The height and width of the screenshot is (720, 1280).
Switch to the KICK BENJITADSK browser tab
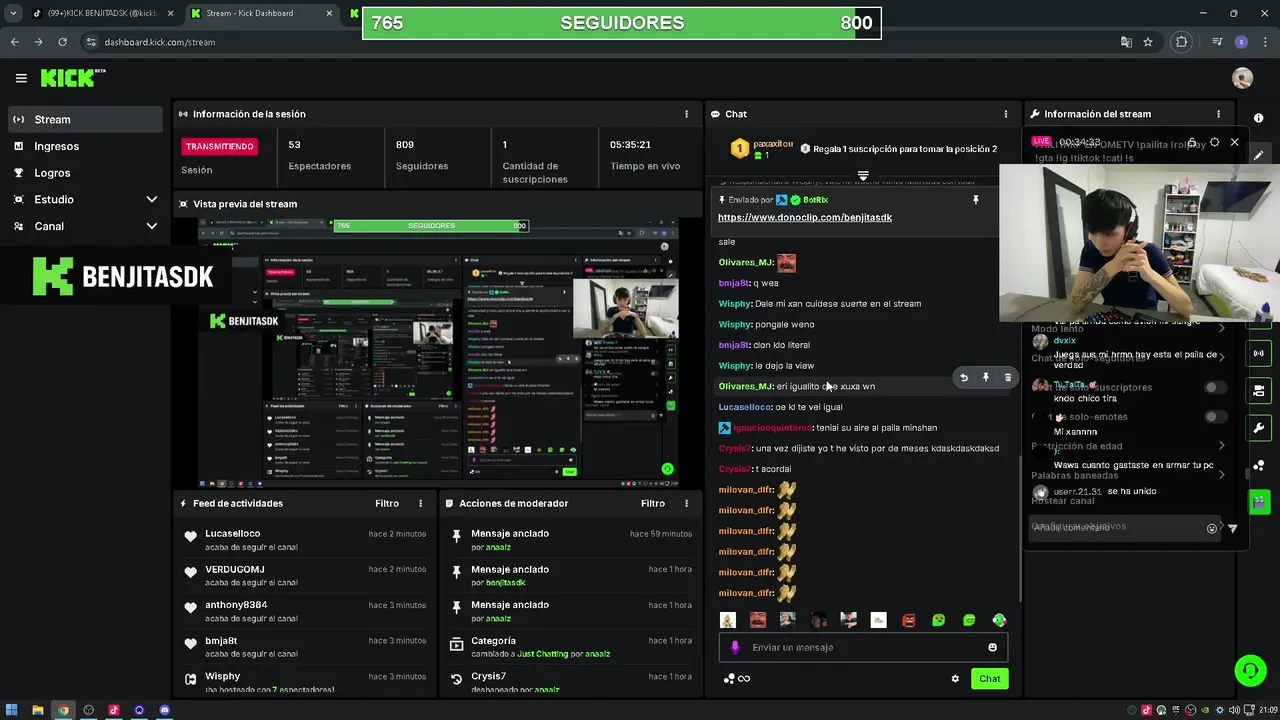102,13
